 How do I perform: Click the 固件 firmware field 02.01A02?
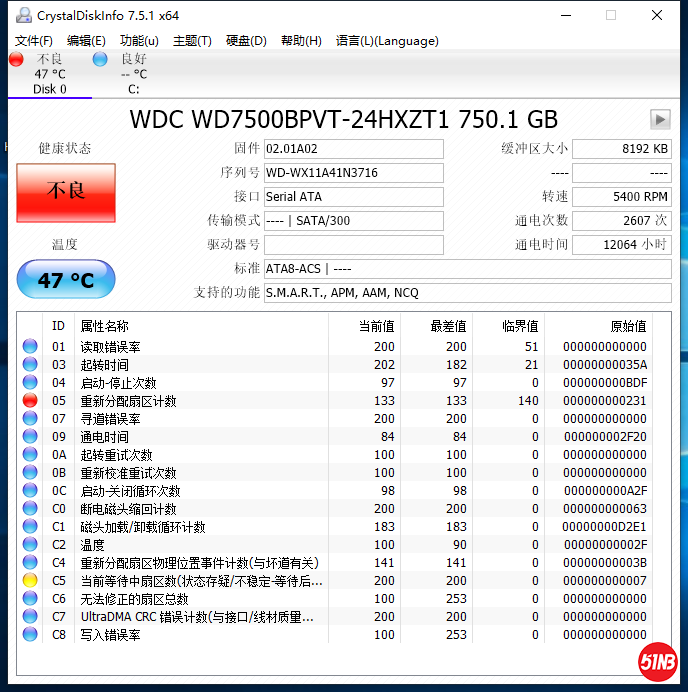(352, 149)
